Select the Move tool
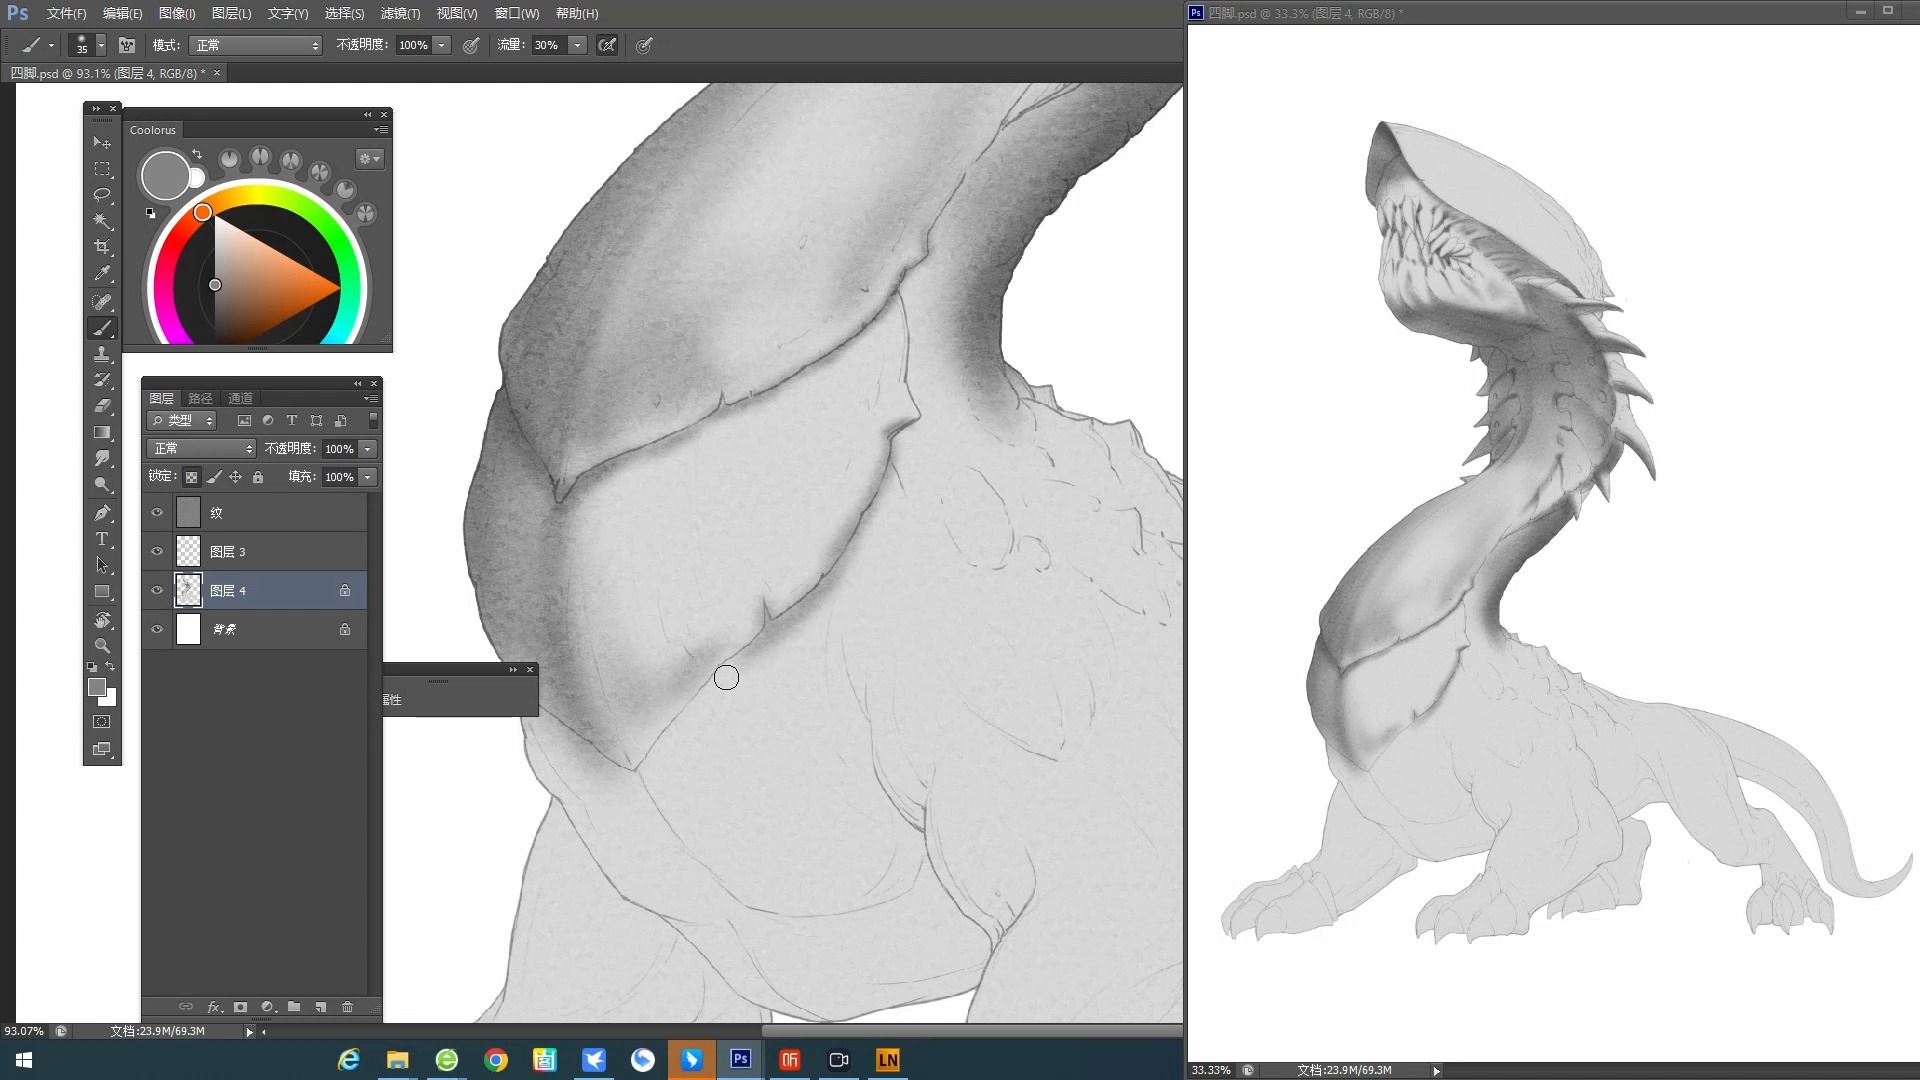 tap(102, 143)
